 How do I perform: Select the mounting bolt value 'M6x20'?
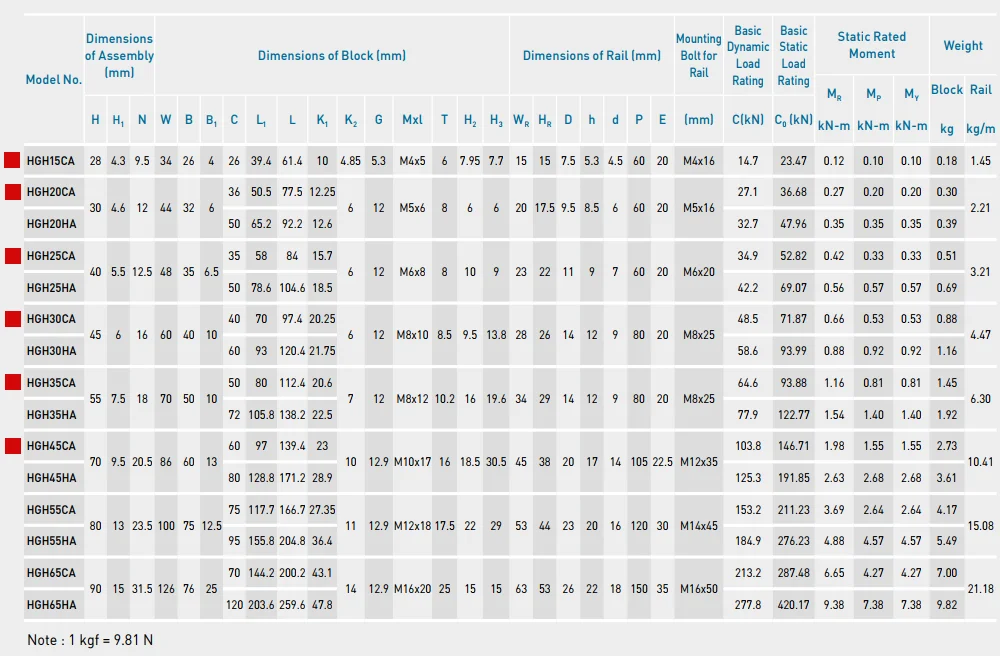pos(698,272)
